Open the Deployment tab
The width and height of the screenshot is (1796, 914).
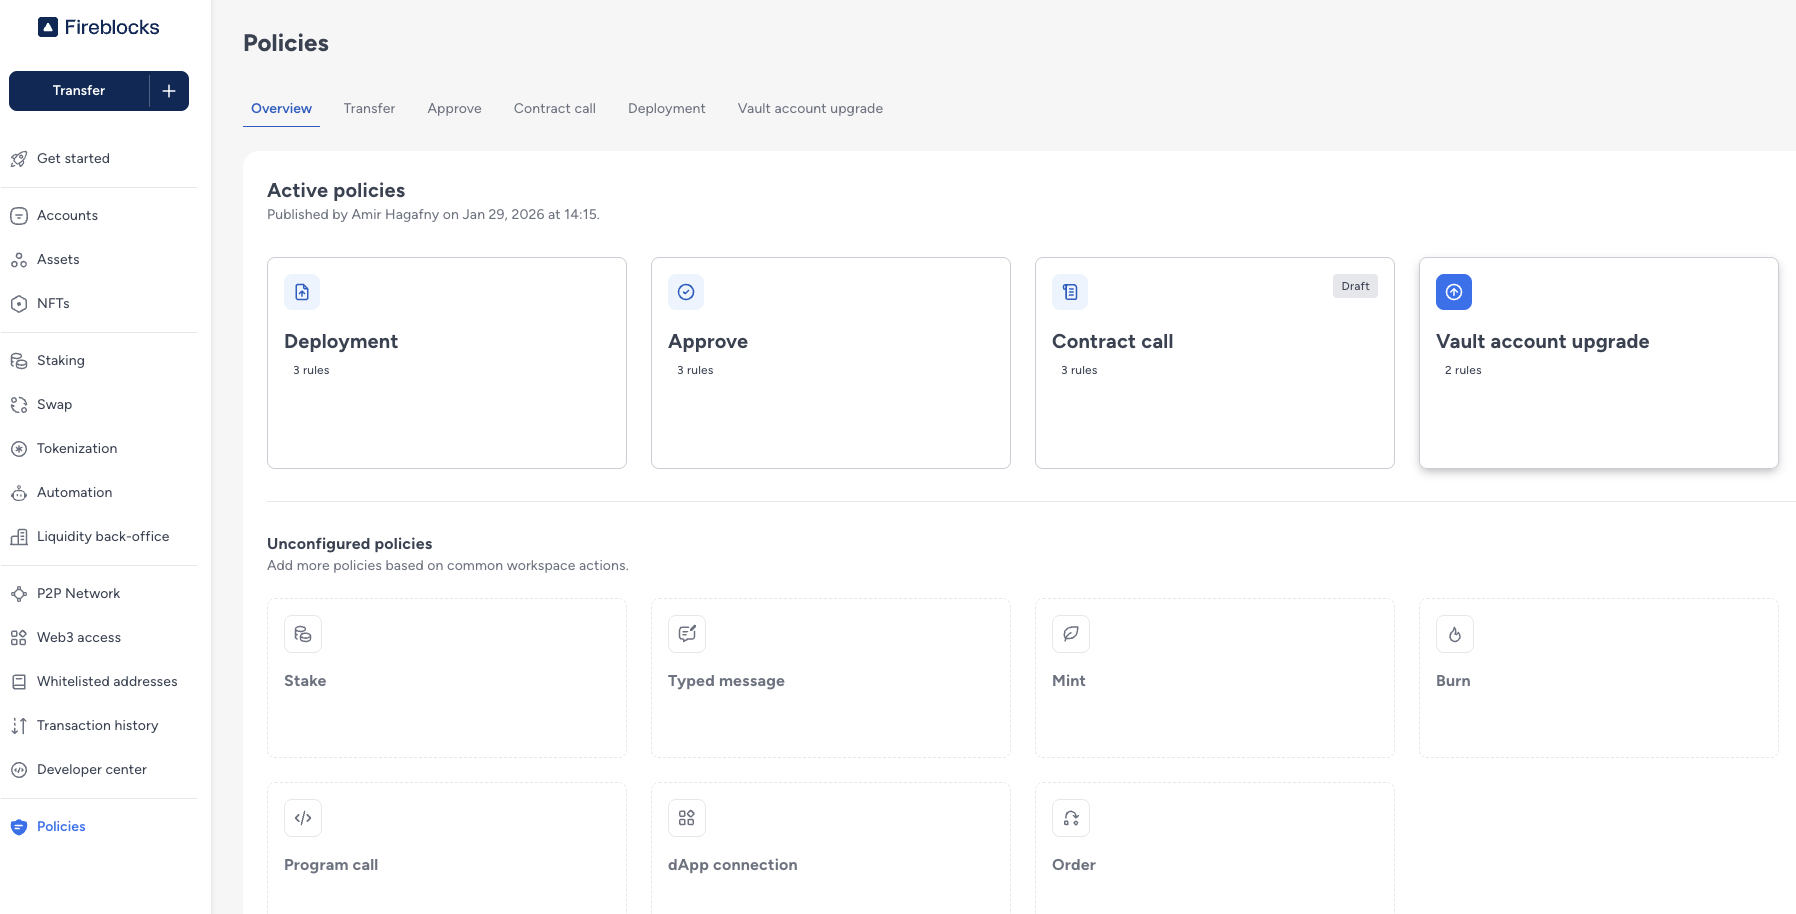point(667,108)
